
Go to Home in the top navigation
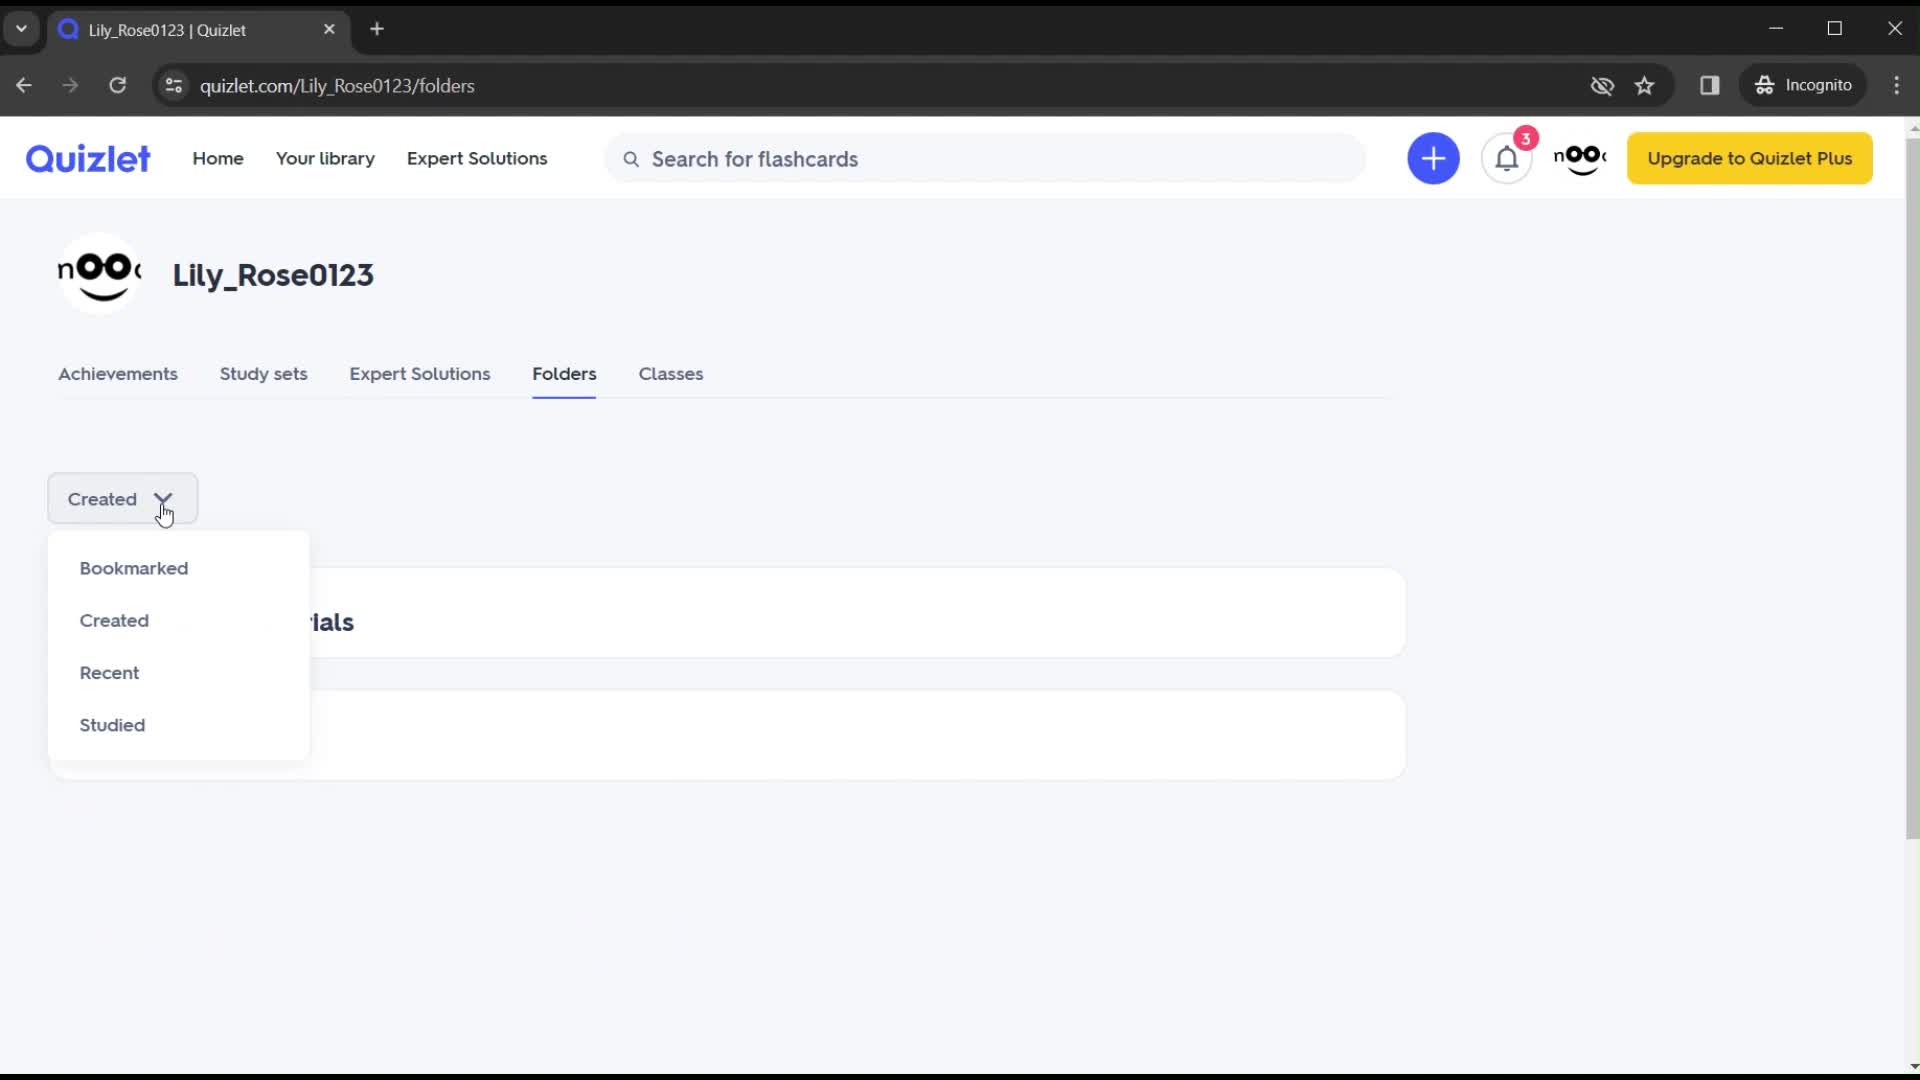click(218, 158)
